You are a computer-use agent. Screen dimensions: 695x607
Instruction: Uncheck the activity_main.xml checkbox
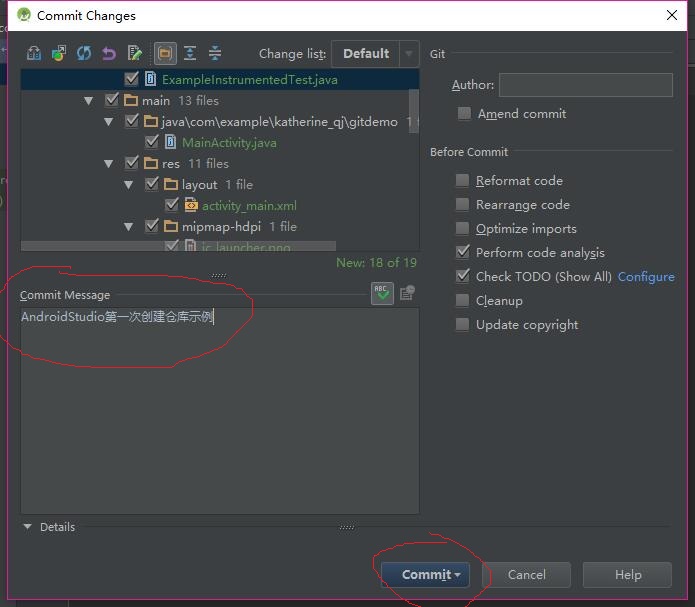172,204
